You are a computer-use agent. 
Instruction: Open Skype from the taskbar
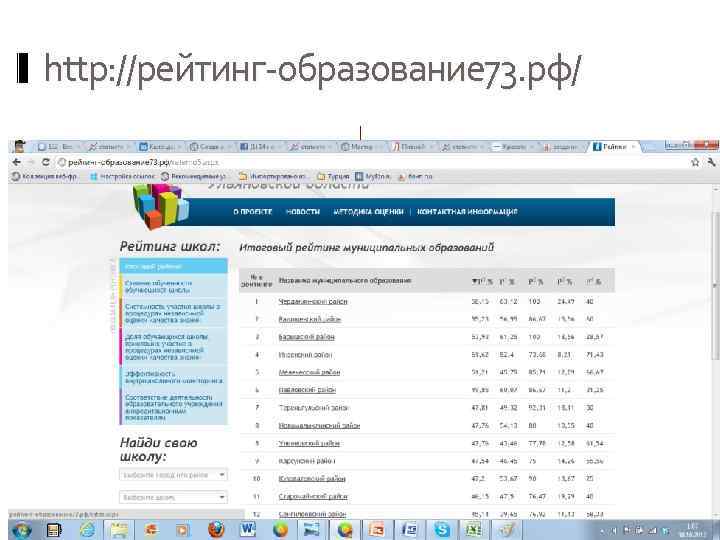[x=441, y=530]
